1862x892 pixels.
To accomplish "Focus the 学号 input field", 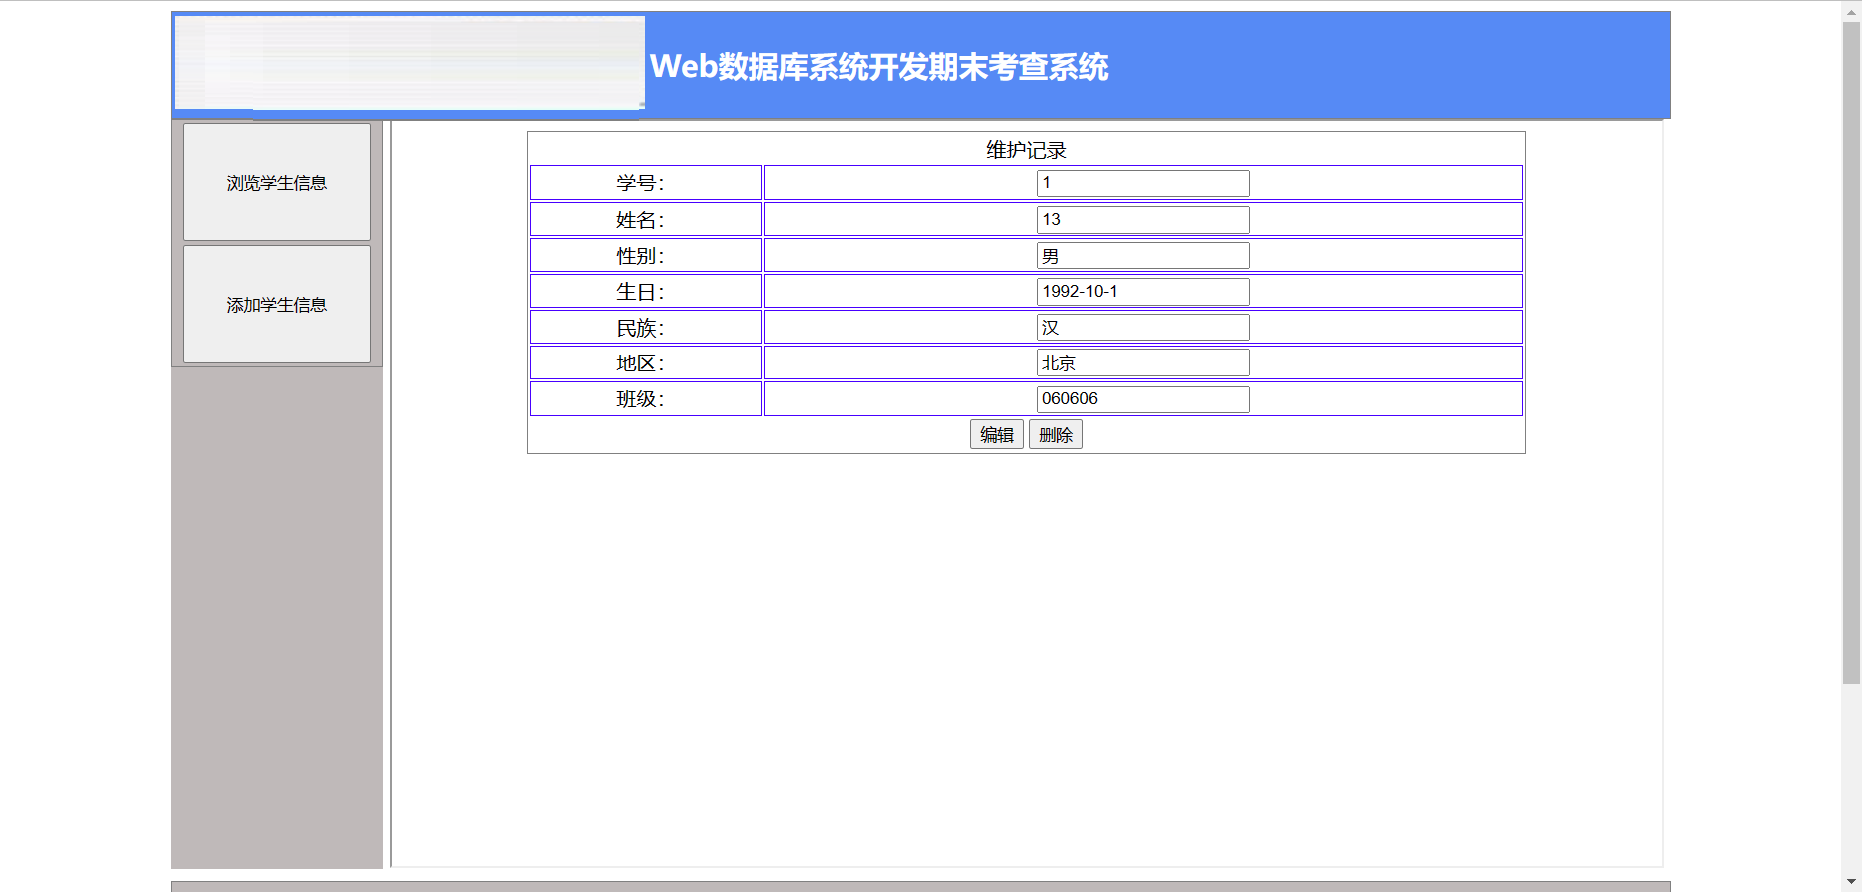I will pyautogui.click(x=1143, y=183).
